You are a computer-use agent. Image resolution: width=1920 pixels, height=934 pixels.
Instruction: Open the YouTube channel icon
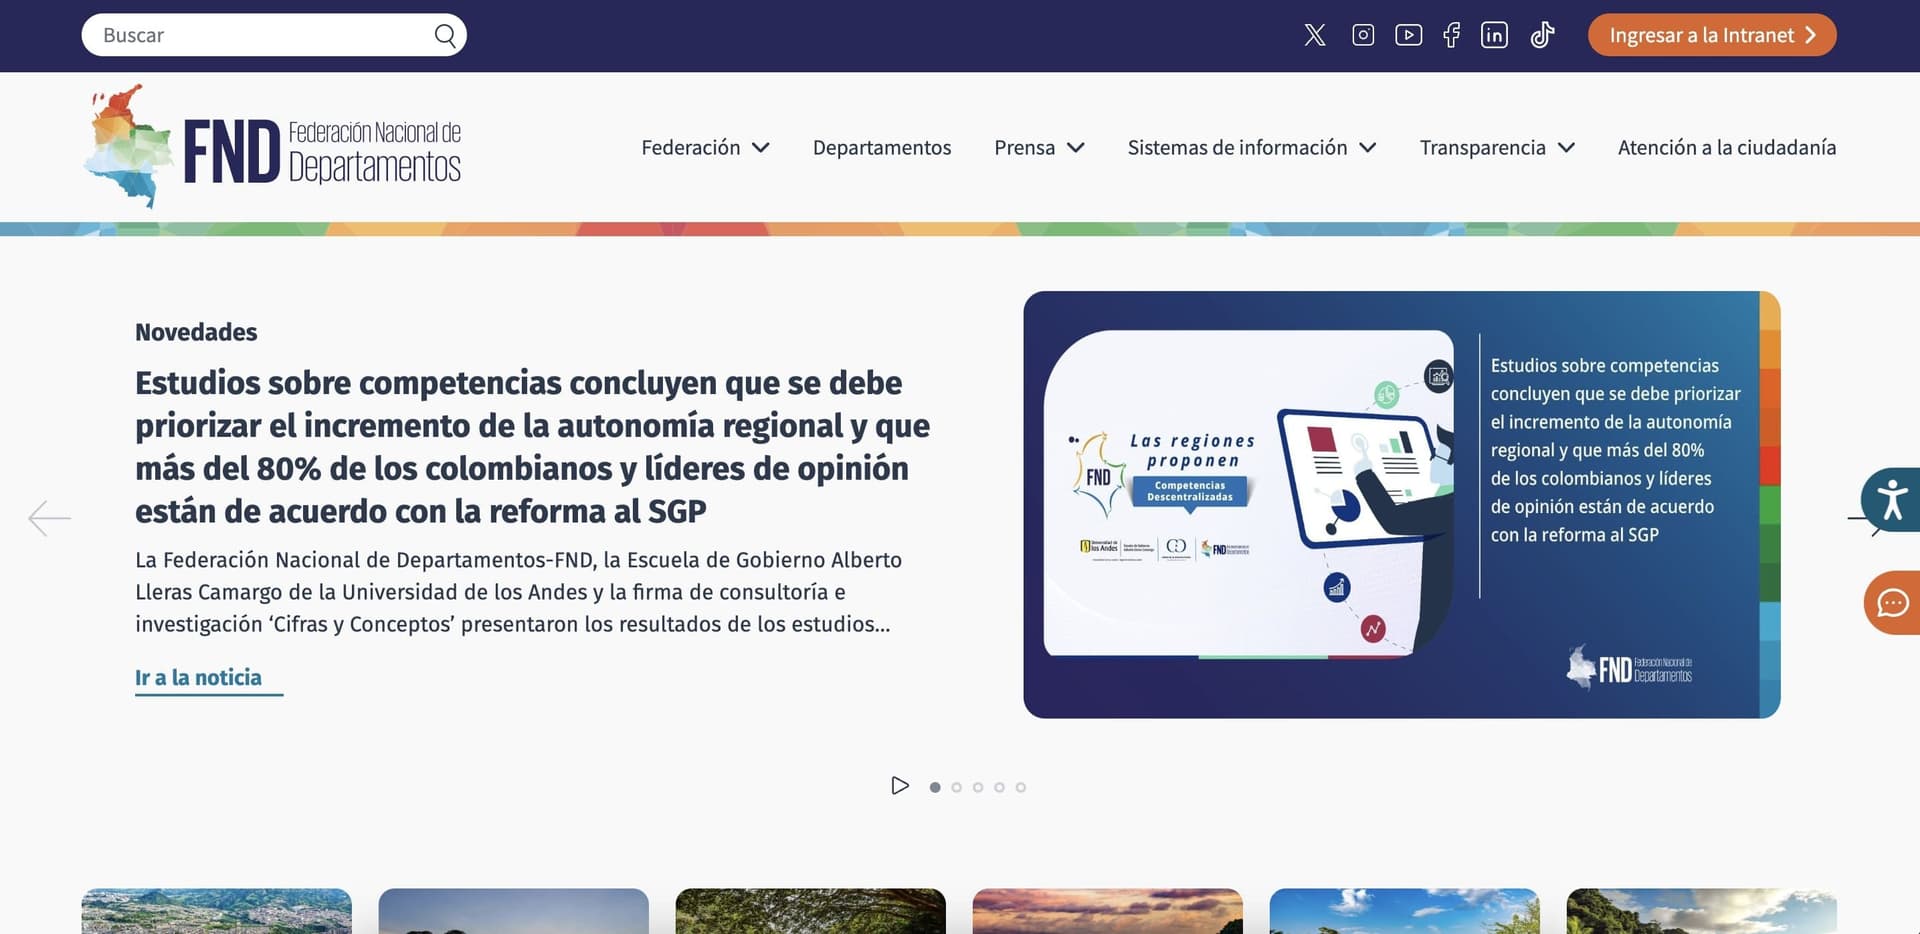[1408, 35]
